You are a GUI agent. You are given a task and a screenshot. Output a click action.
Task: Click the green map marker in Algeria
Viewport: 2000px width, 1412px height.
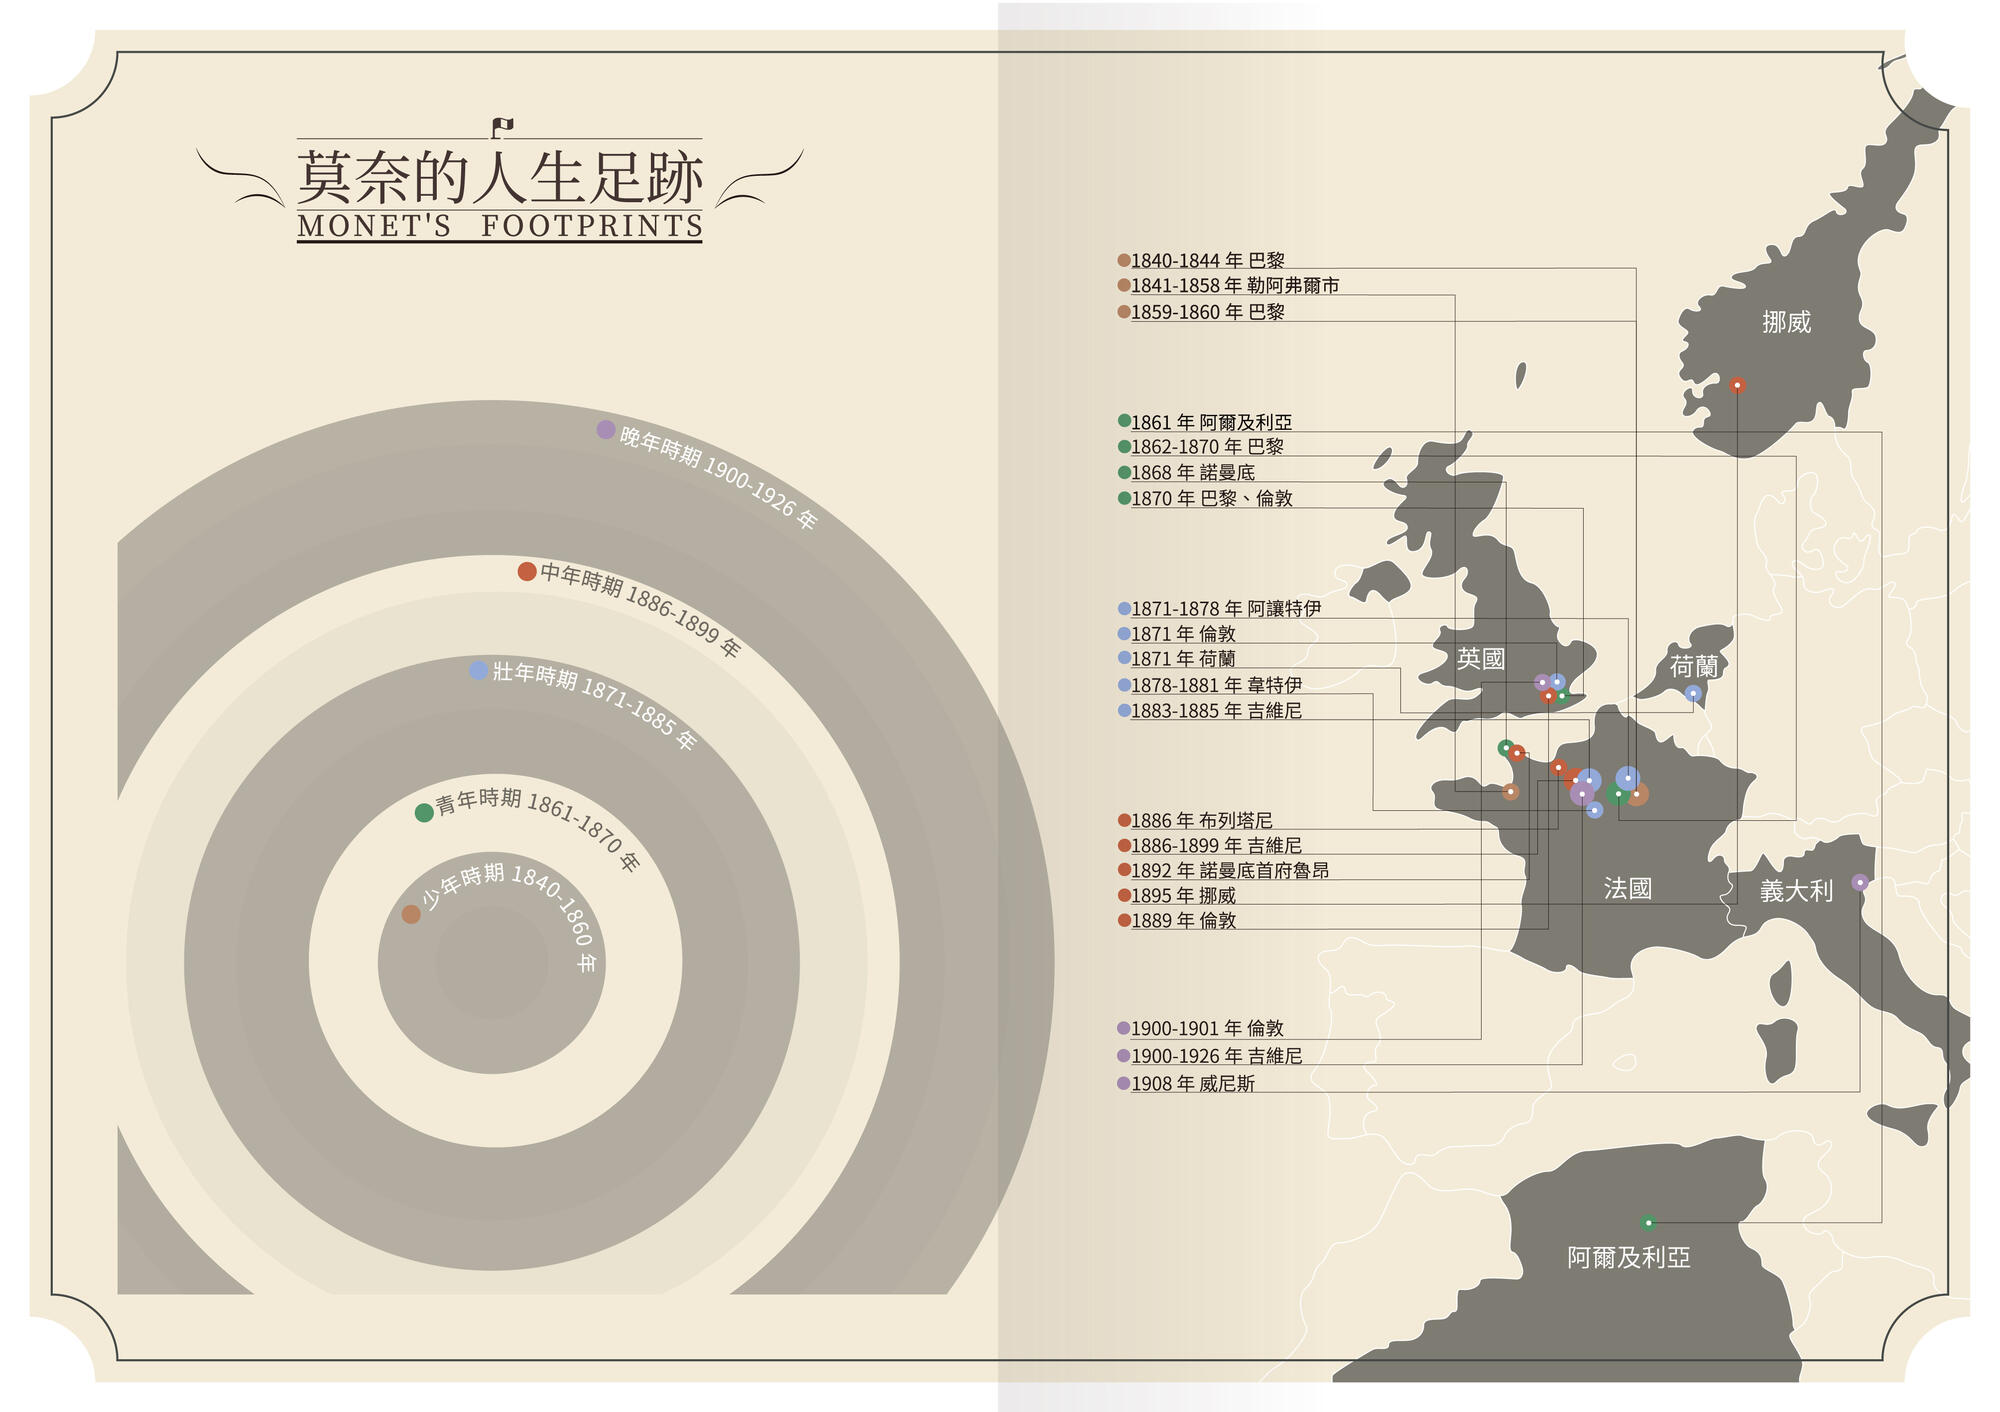[1648, 1222]
